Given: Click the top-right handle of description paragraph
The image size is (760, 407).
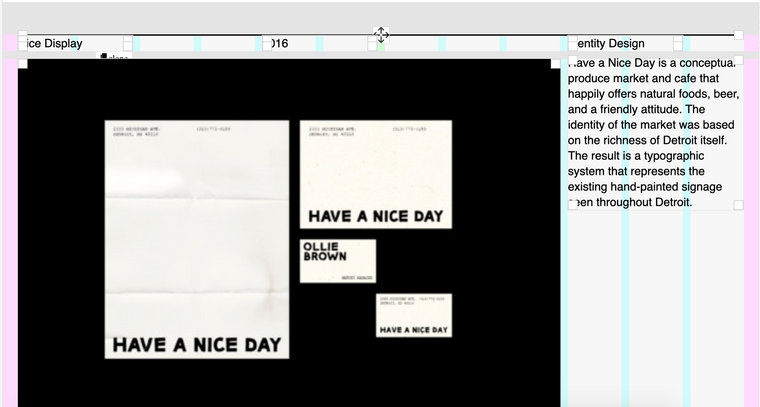Looking at the screenshot, I should (739, 62).
